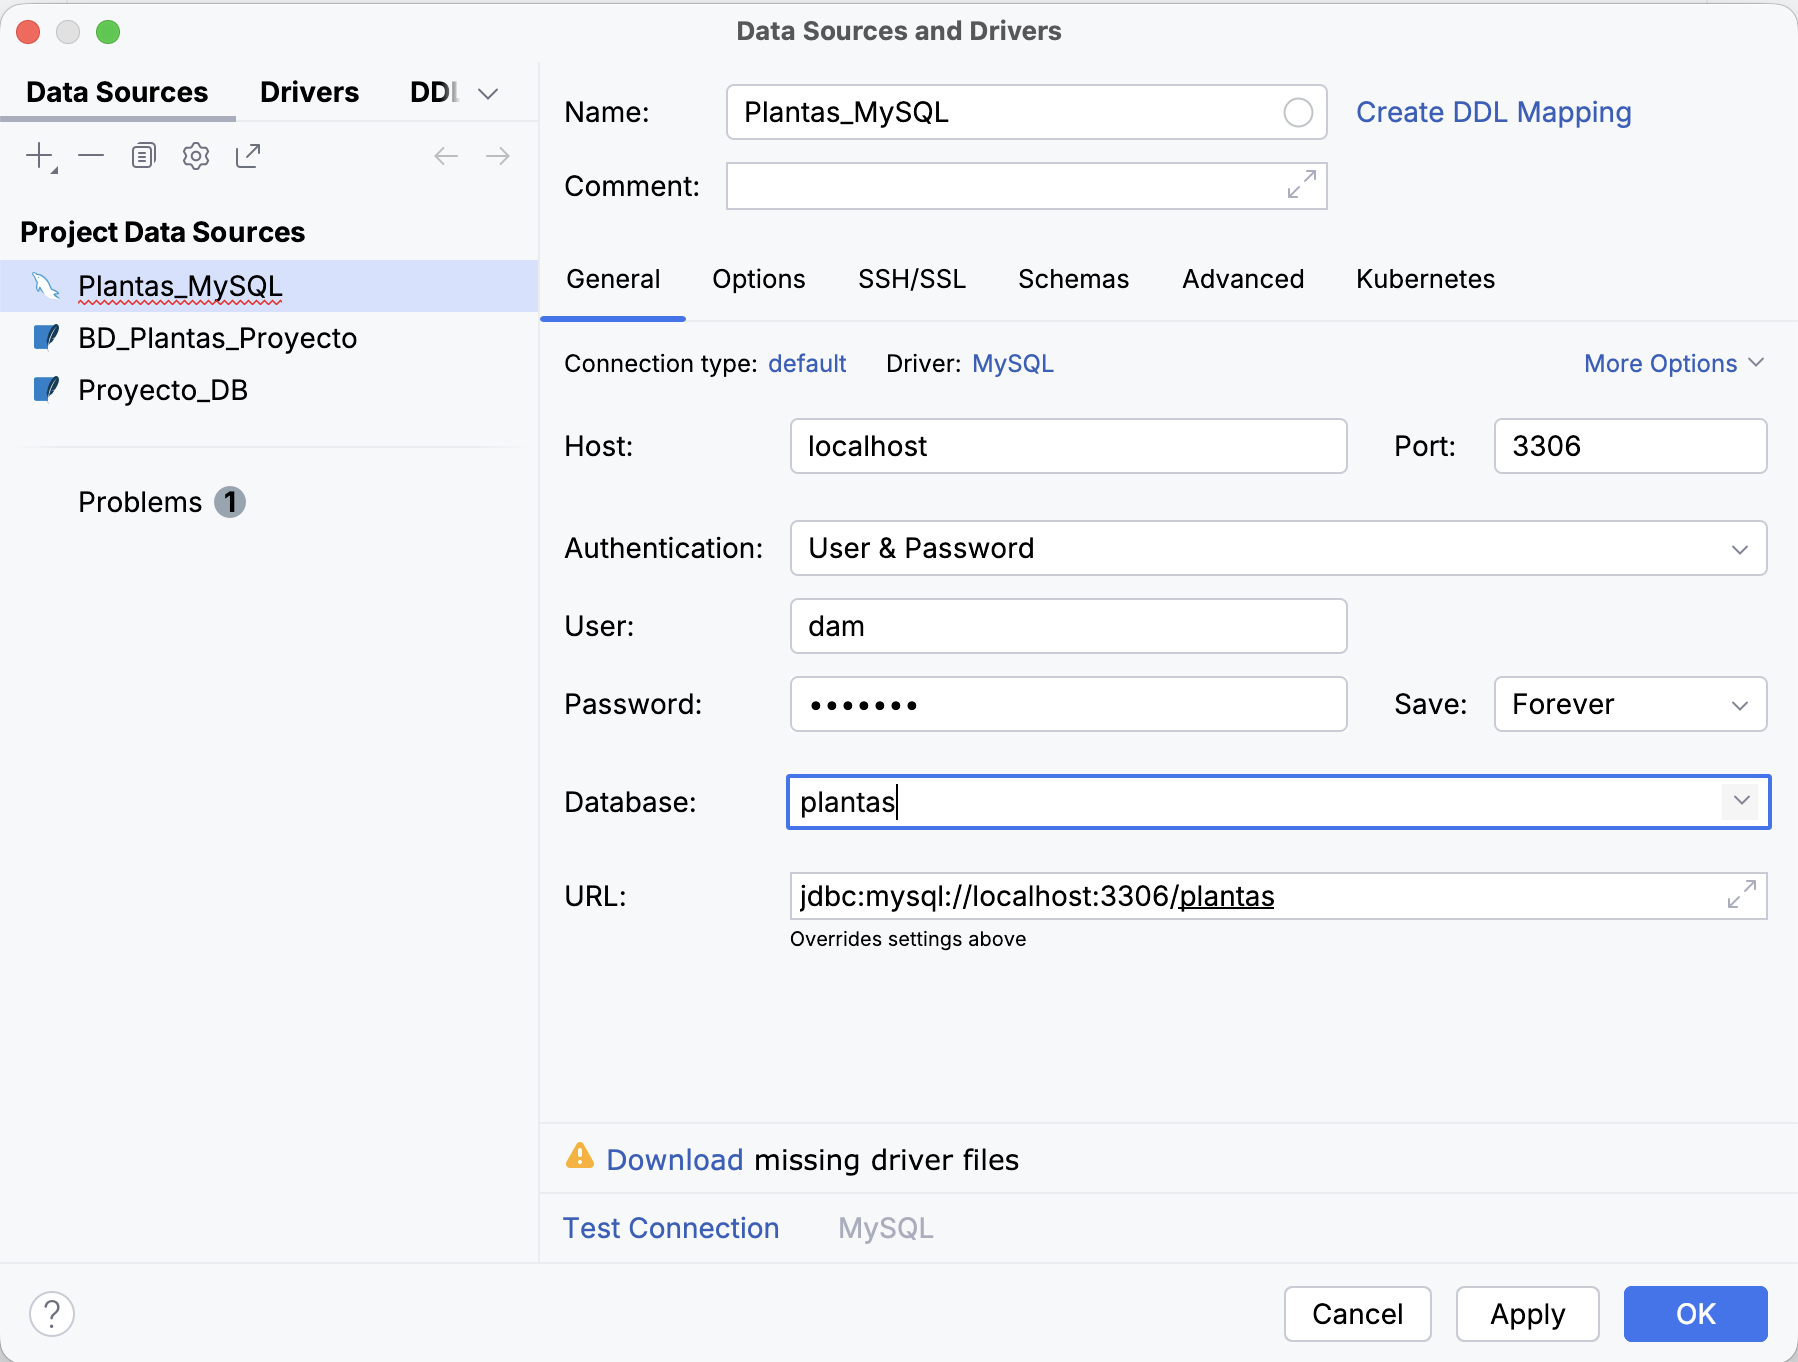Select the General tab
This screenshot has height=1362, width=1798.
coord(613,279)
